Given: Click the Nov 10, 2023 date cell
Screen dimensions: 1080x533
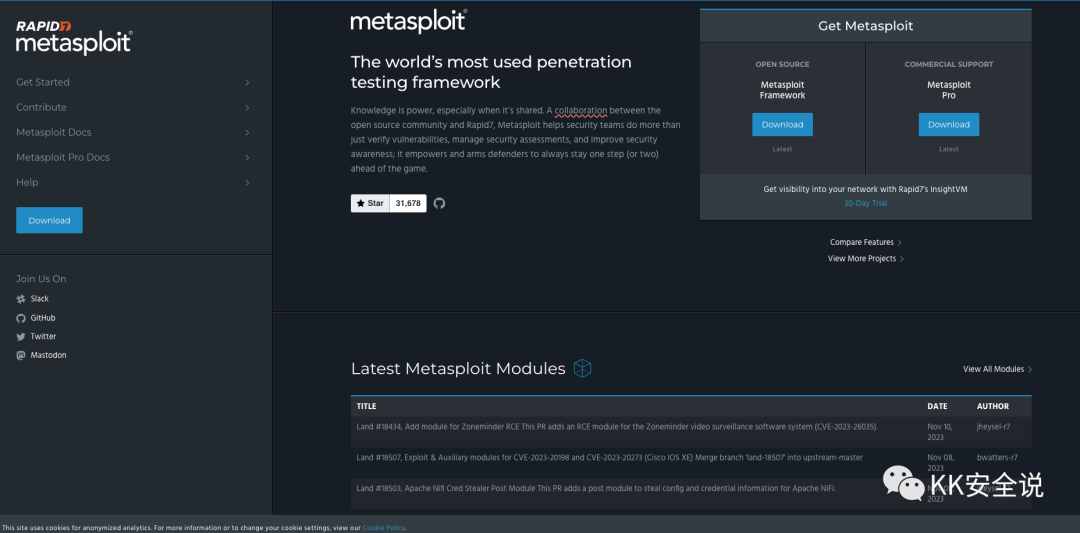Looking at the screenshot, I should tap(939, 432).
